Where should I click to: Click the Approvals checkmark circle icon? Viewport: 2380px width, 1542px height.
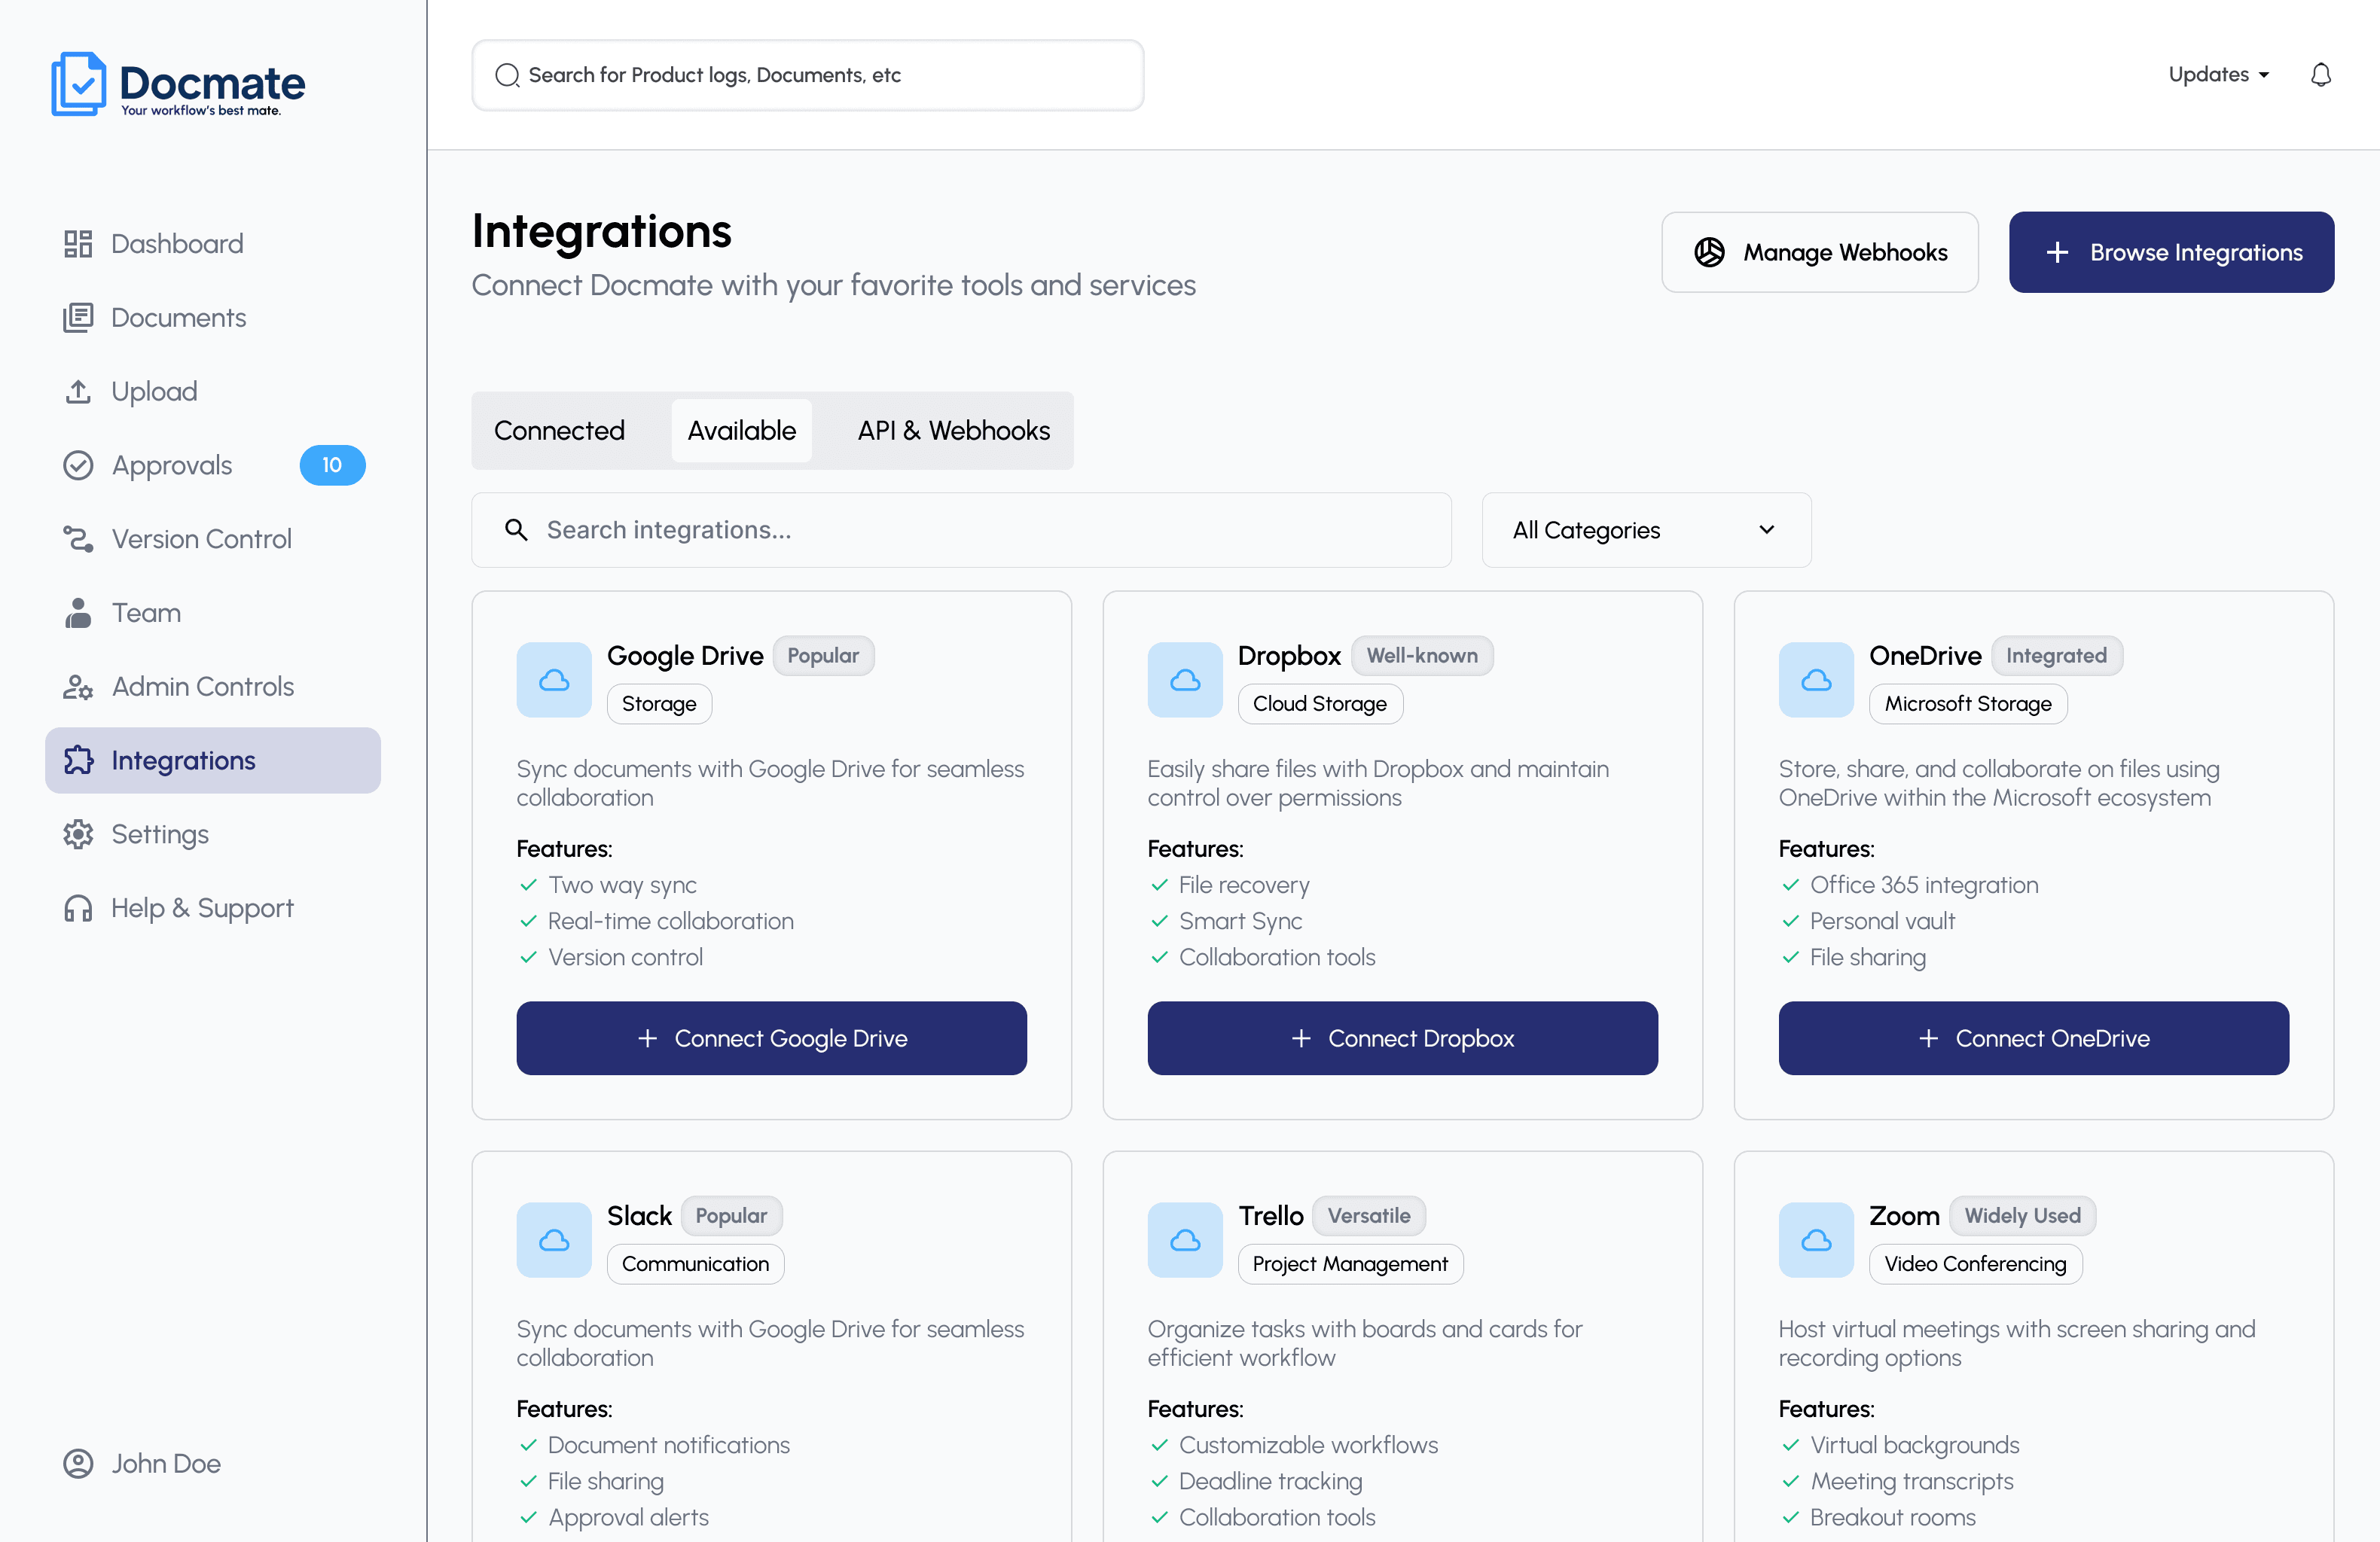78,465
